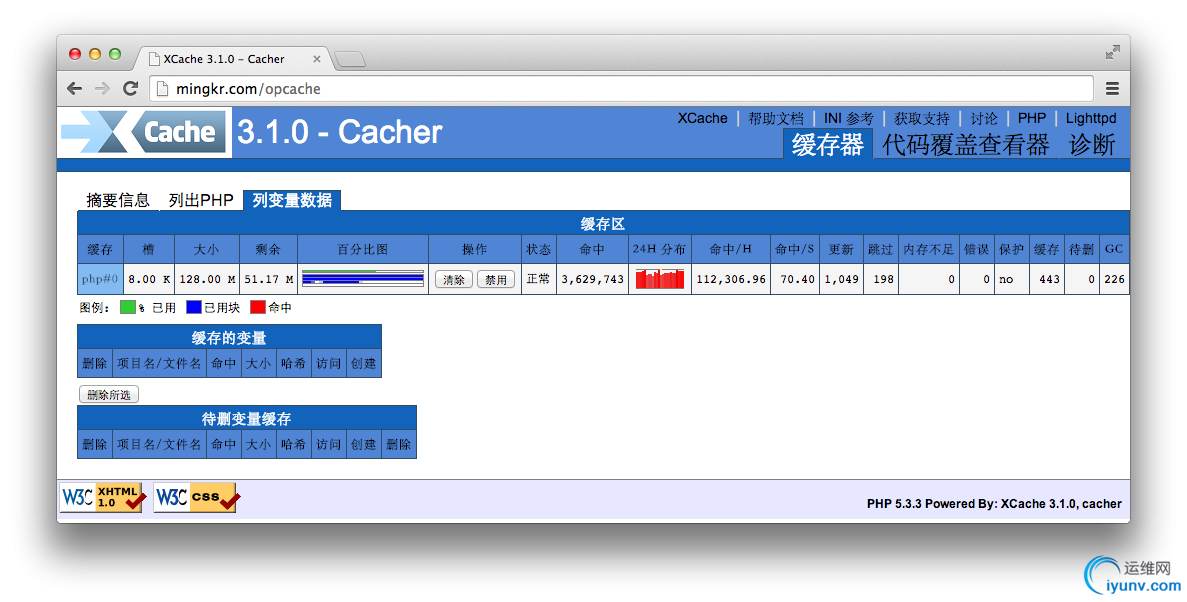Open the 帮助文档 link
1187x602 pixels.
pos(775,118)
